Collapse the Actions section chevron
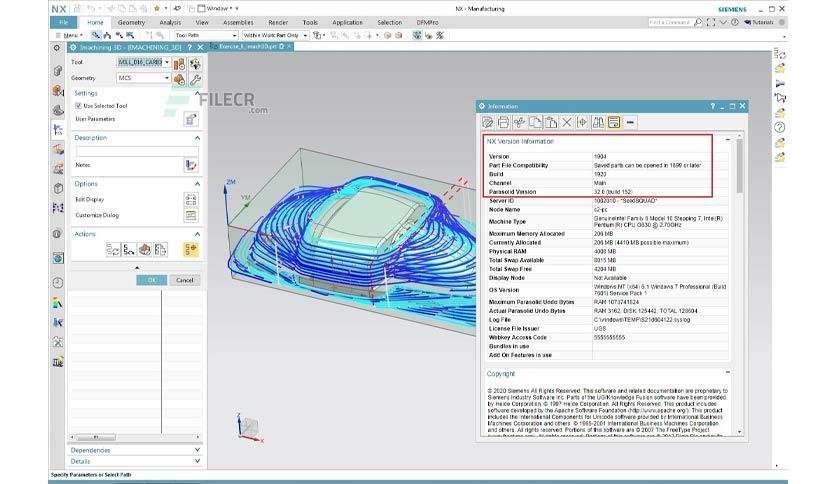This screenshot has width=836, height=484. (197, 234)
